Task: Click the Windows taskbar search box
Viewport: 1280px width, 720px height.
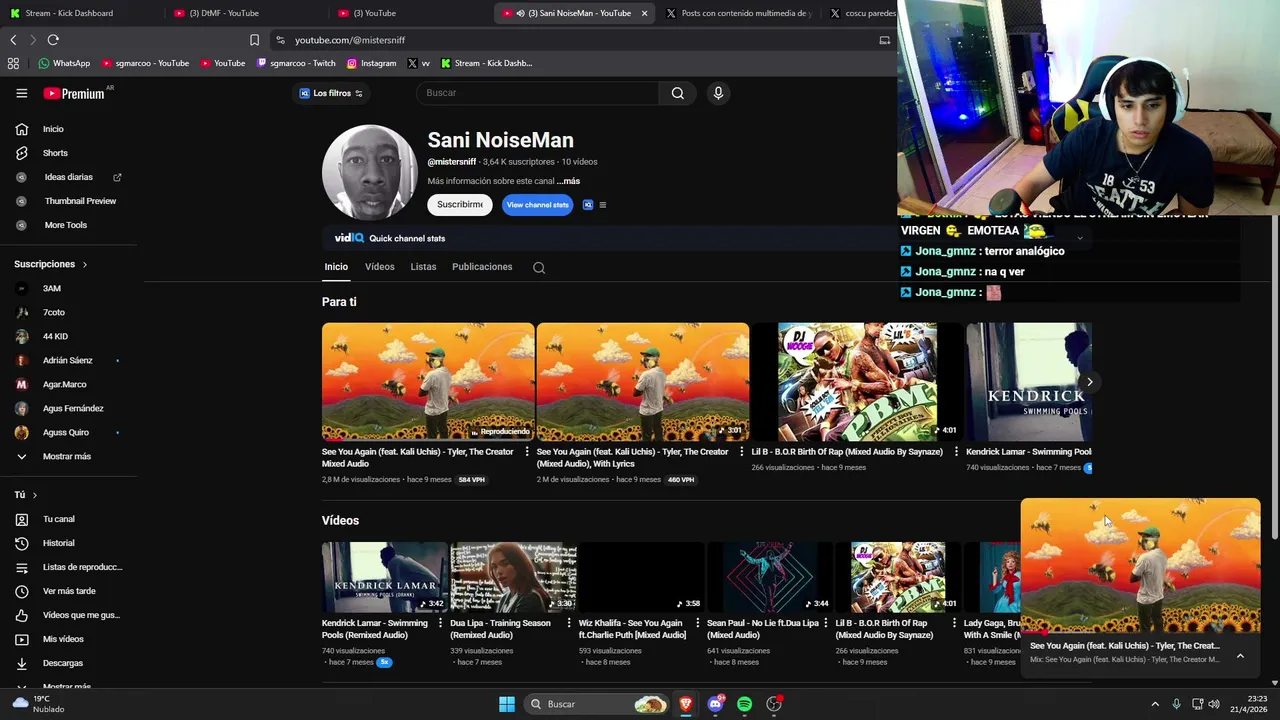Action: coord(597,704)
